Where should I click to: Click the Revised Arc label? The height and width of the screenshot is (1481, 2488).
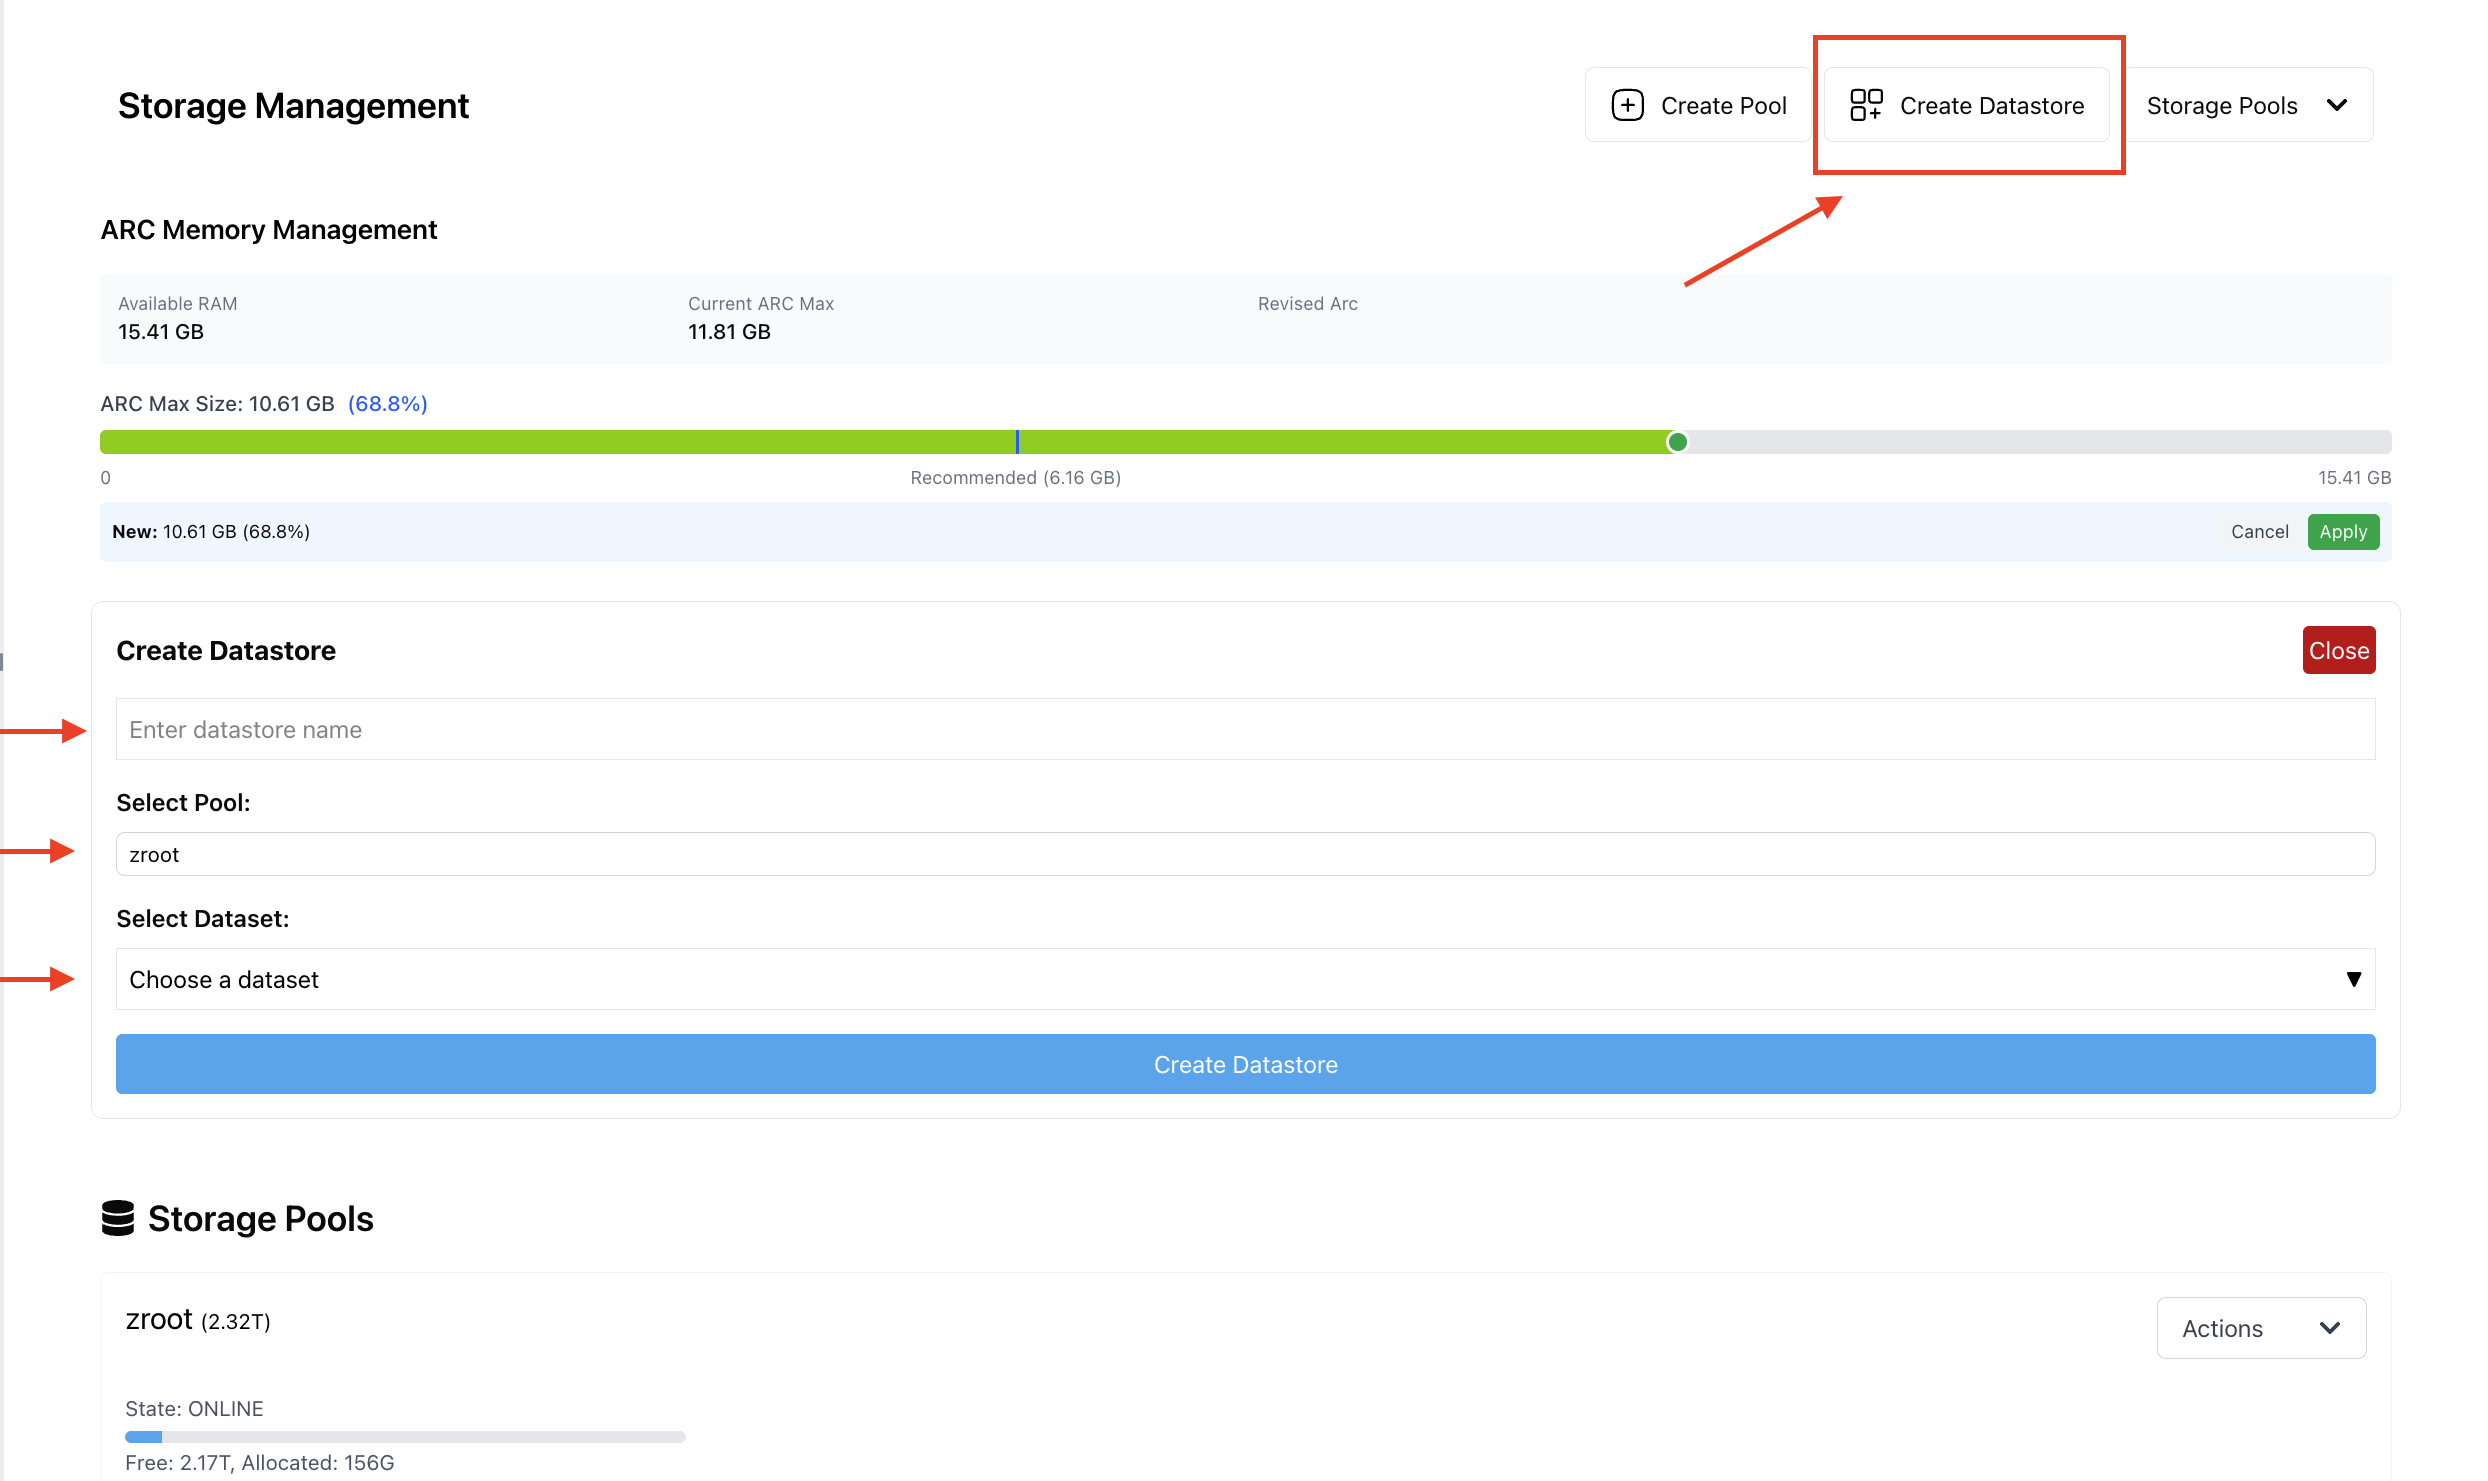1307,304
